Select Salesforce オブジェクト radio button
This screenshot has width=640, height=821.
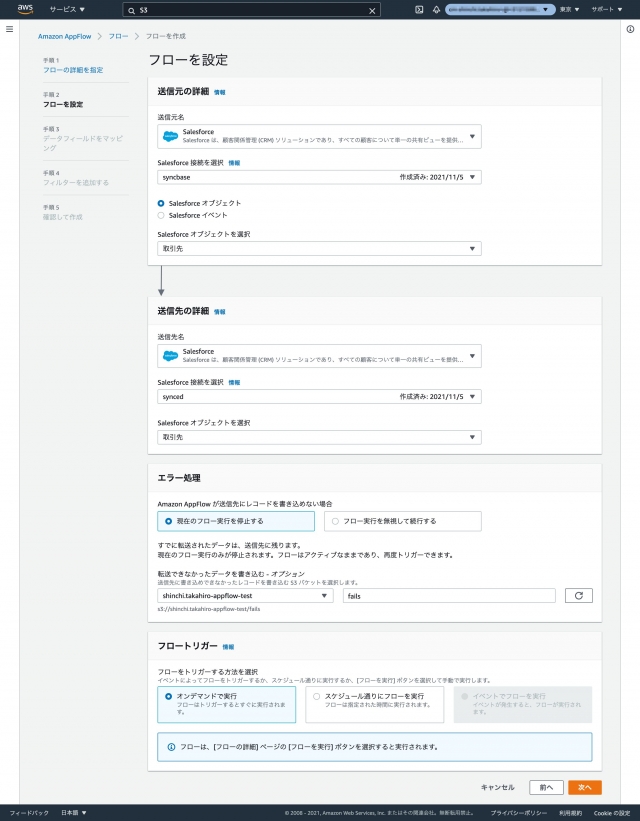161,203
